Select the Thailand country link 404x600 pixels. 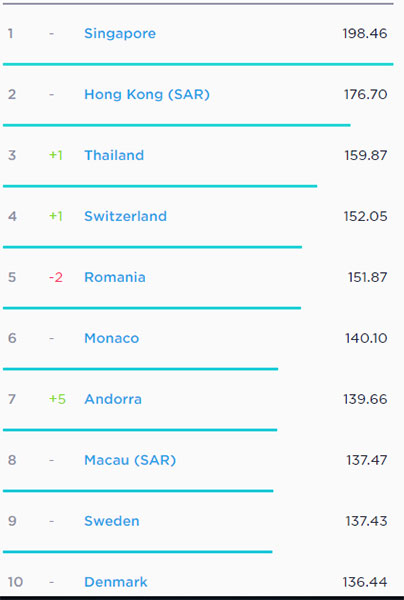(x=114, y=155)
